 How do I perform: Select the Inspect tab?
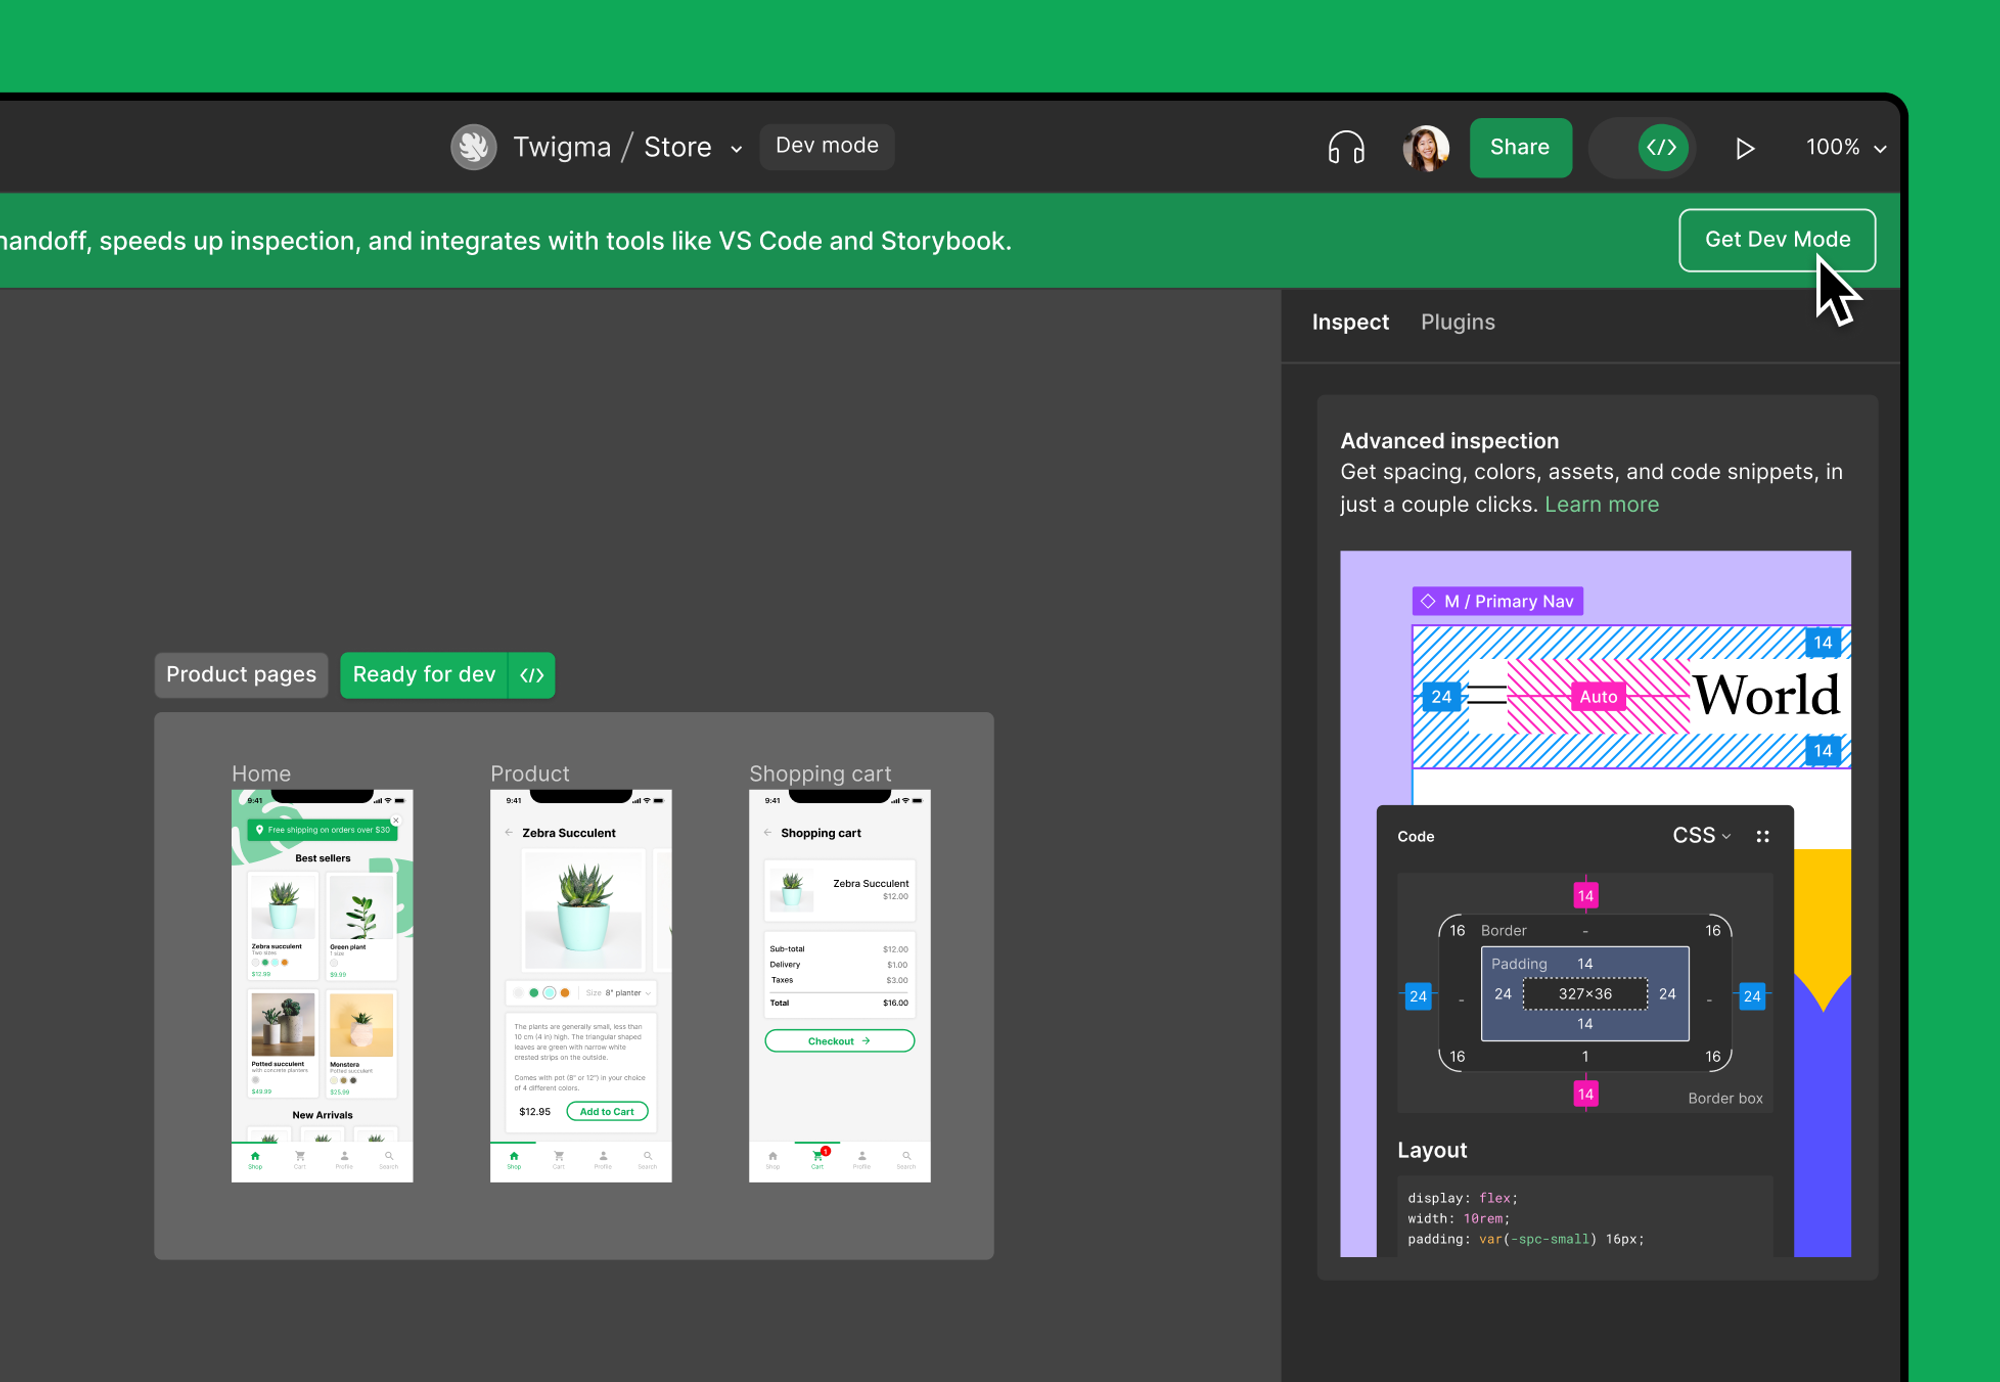coord(1350,322)
